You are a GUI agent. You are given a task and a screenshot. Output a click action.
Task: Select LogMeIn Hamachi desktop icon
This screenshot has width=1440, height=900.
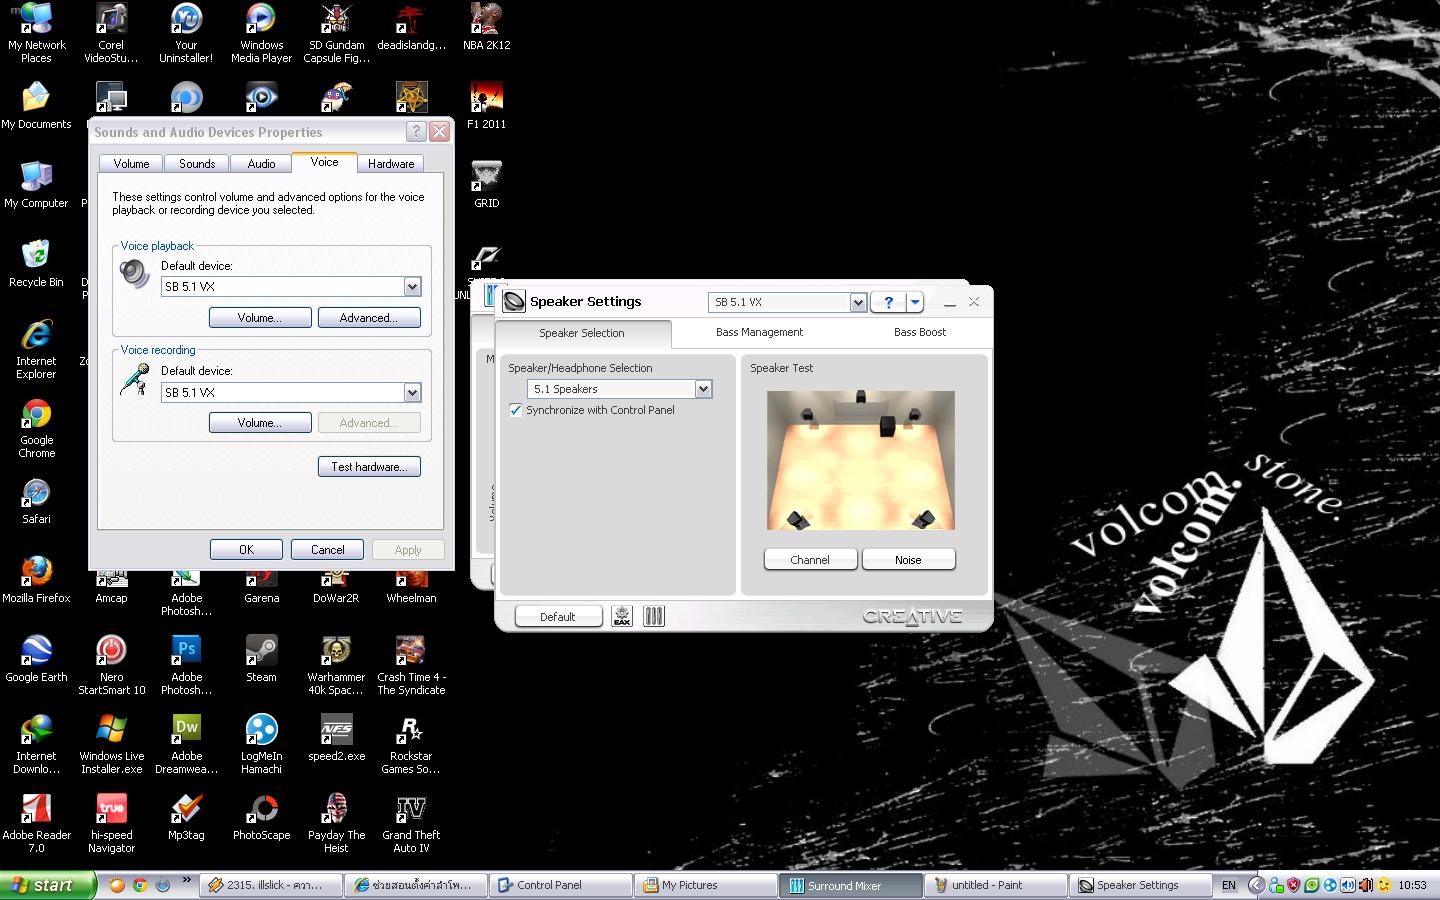click(262, 744)
